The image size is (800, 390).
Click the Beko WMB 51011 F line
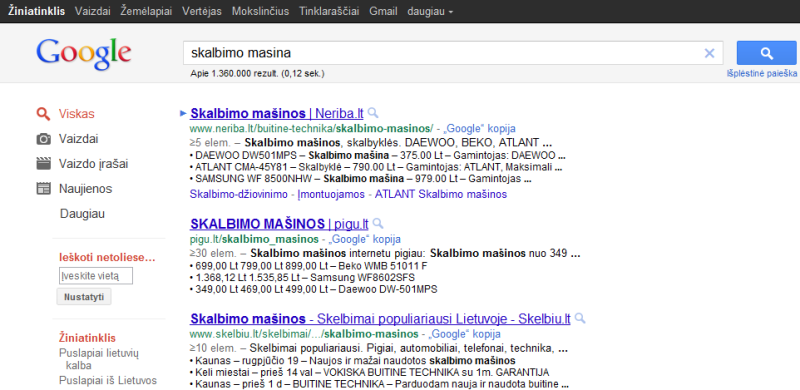[308, 266]
